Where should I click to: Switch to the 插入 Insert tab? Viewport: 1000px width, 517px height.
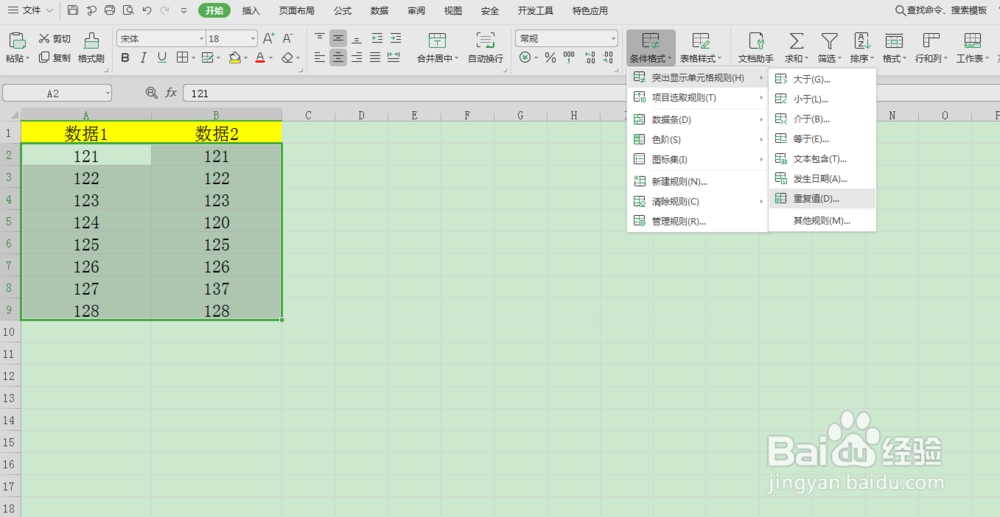251,11
